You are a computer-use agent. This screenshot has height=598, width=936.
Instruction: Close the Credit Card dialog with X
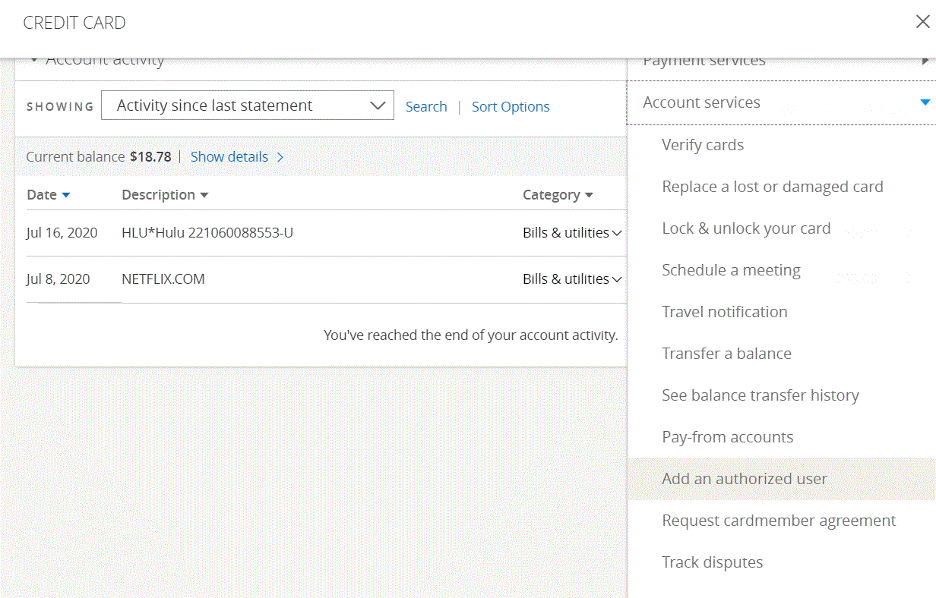922,22
